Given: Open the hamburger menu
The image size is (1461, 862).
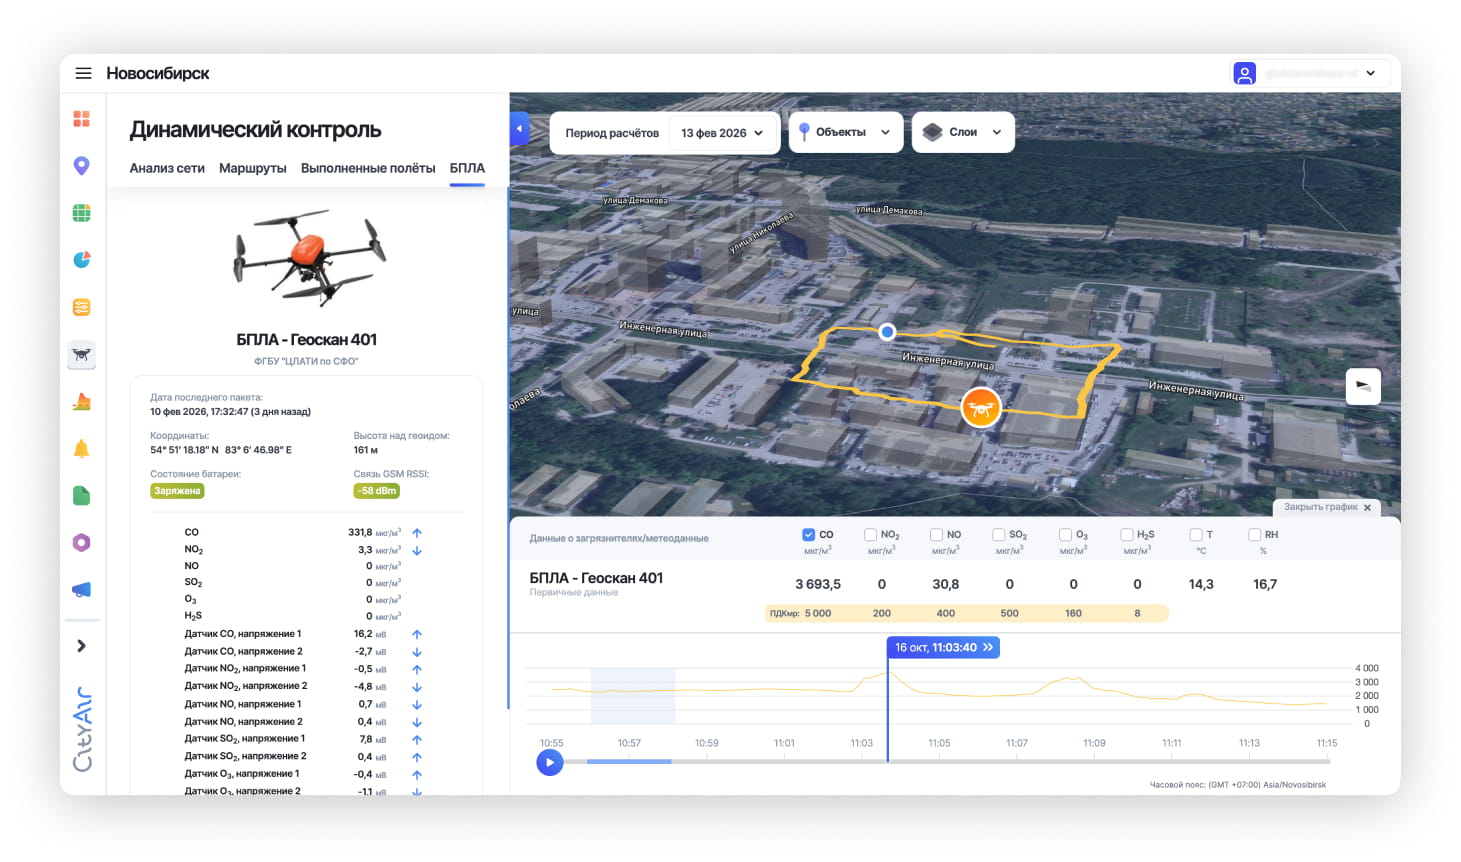Looking at the screenshot, I should [x=83, y=73].
